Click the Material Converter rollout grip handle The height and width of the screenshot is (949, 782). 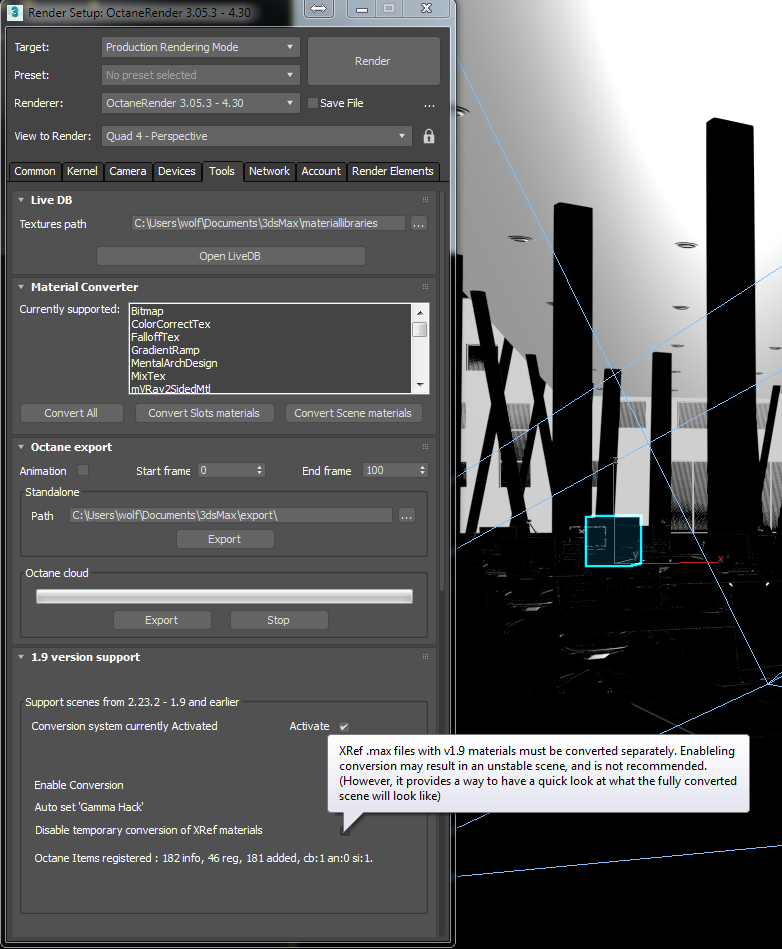[426, 287]
